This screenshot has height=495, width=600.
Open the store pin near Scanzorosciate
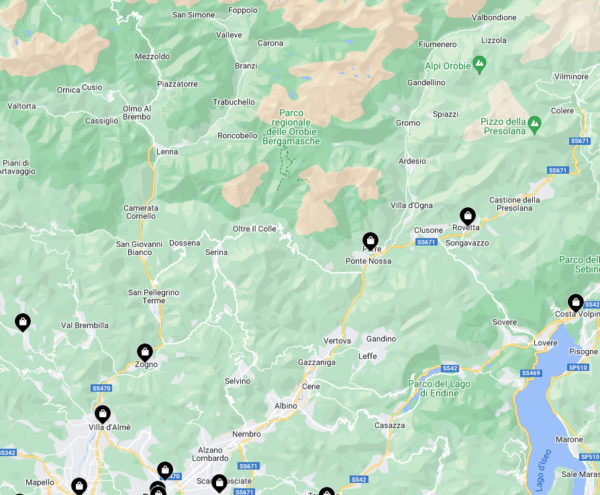pos(219,484)
